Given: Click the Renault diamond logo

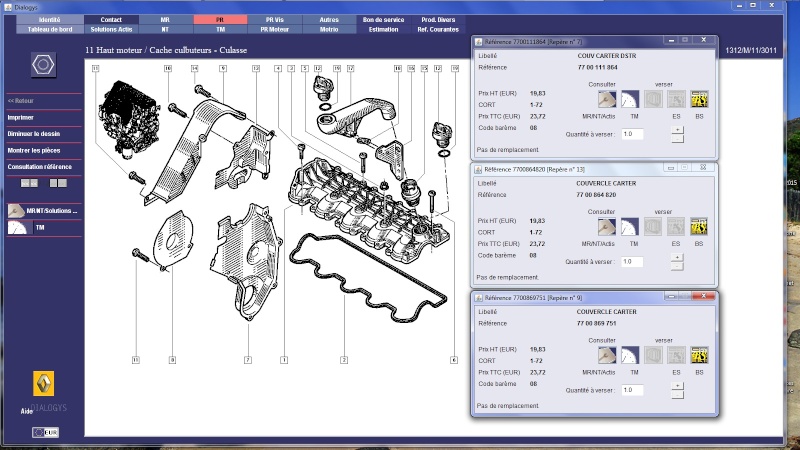Looking at the screenshot, I should click(x=43, y=384).
